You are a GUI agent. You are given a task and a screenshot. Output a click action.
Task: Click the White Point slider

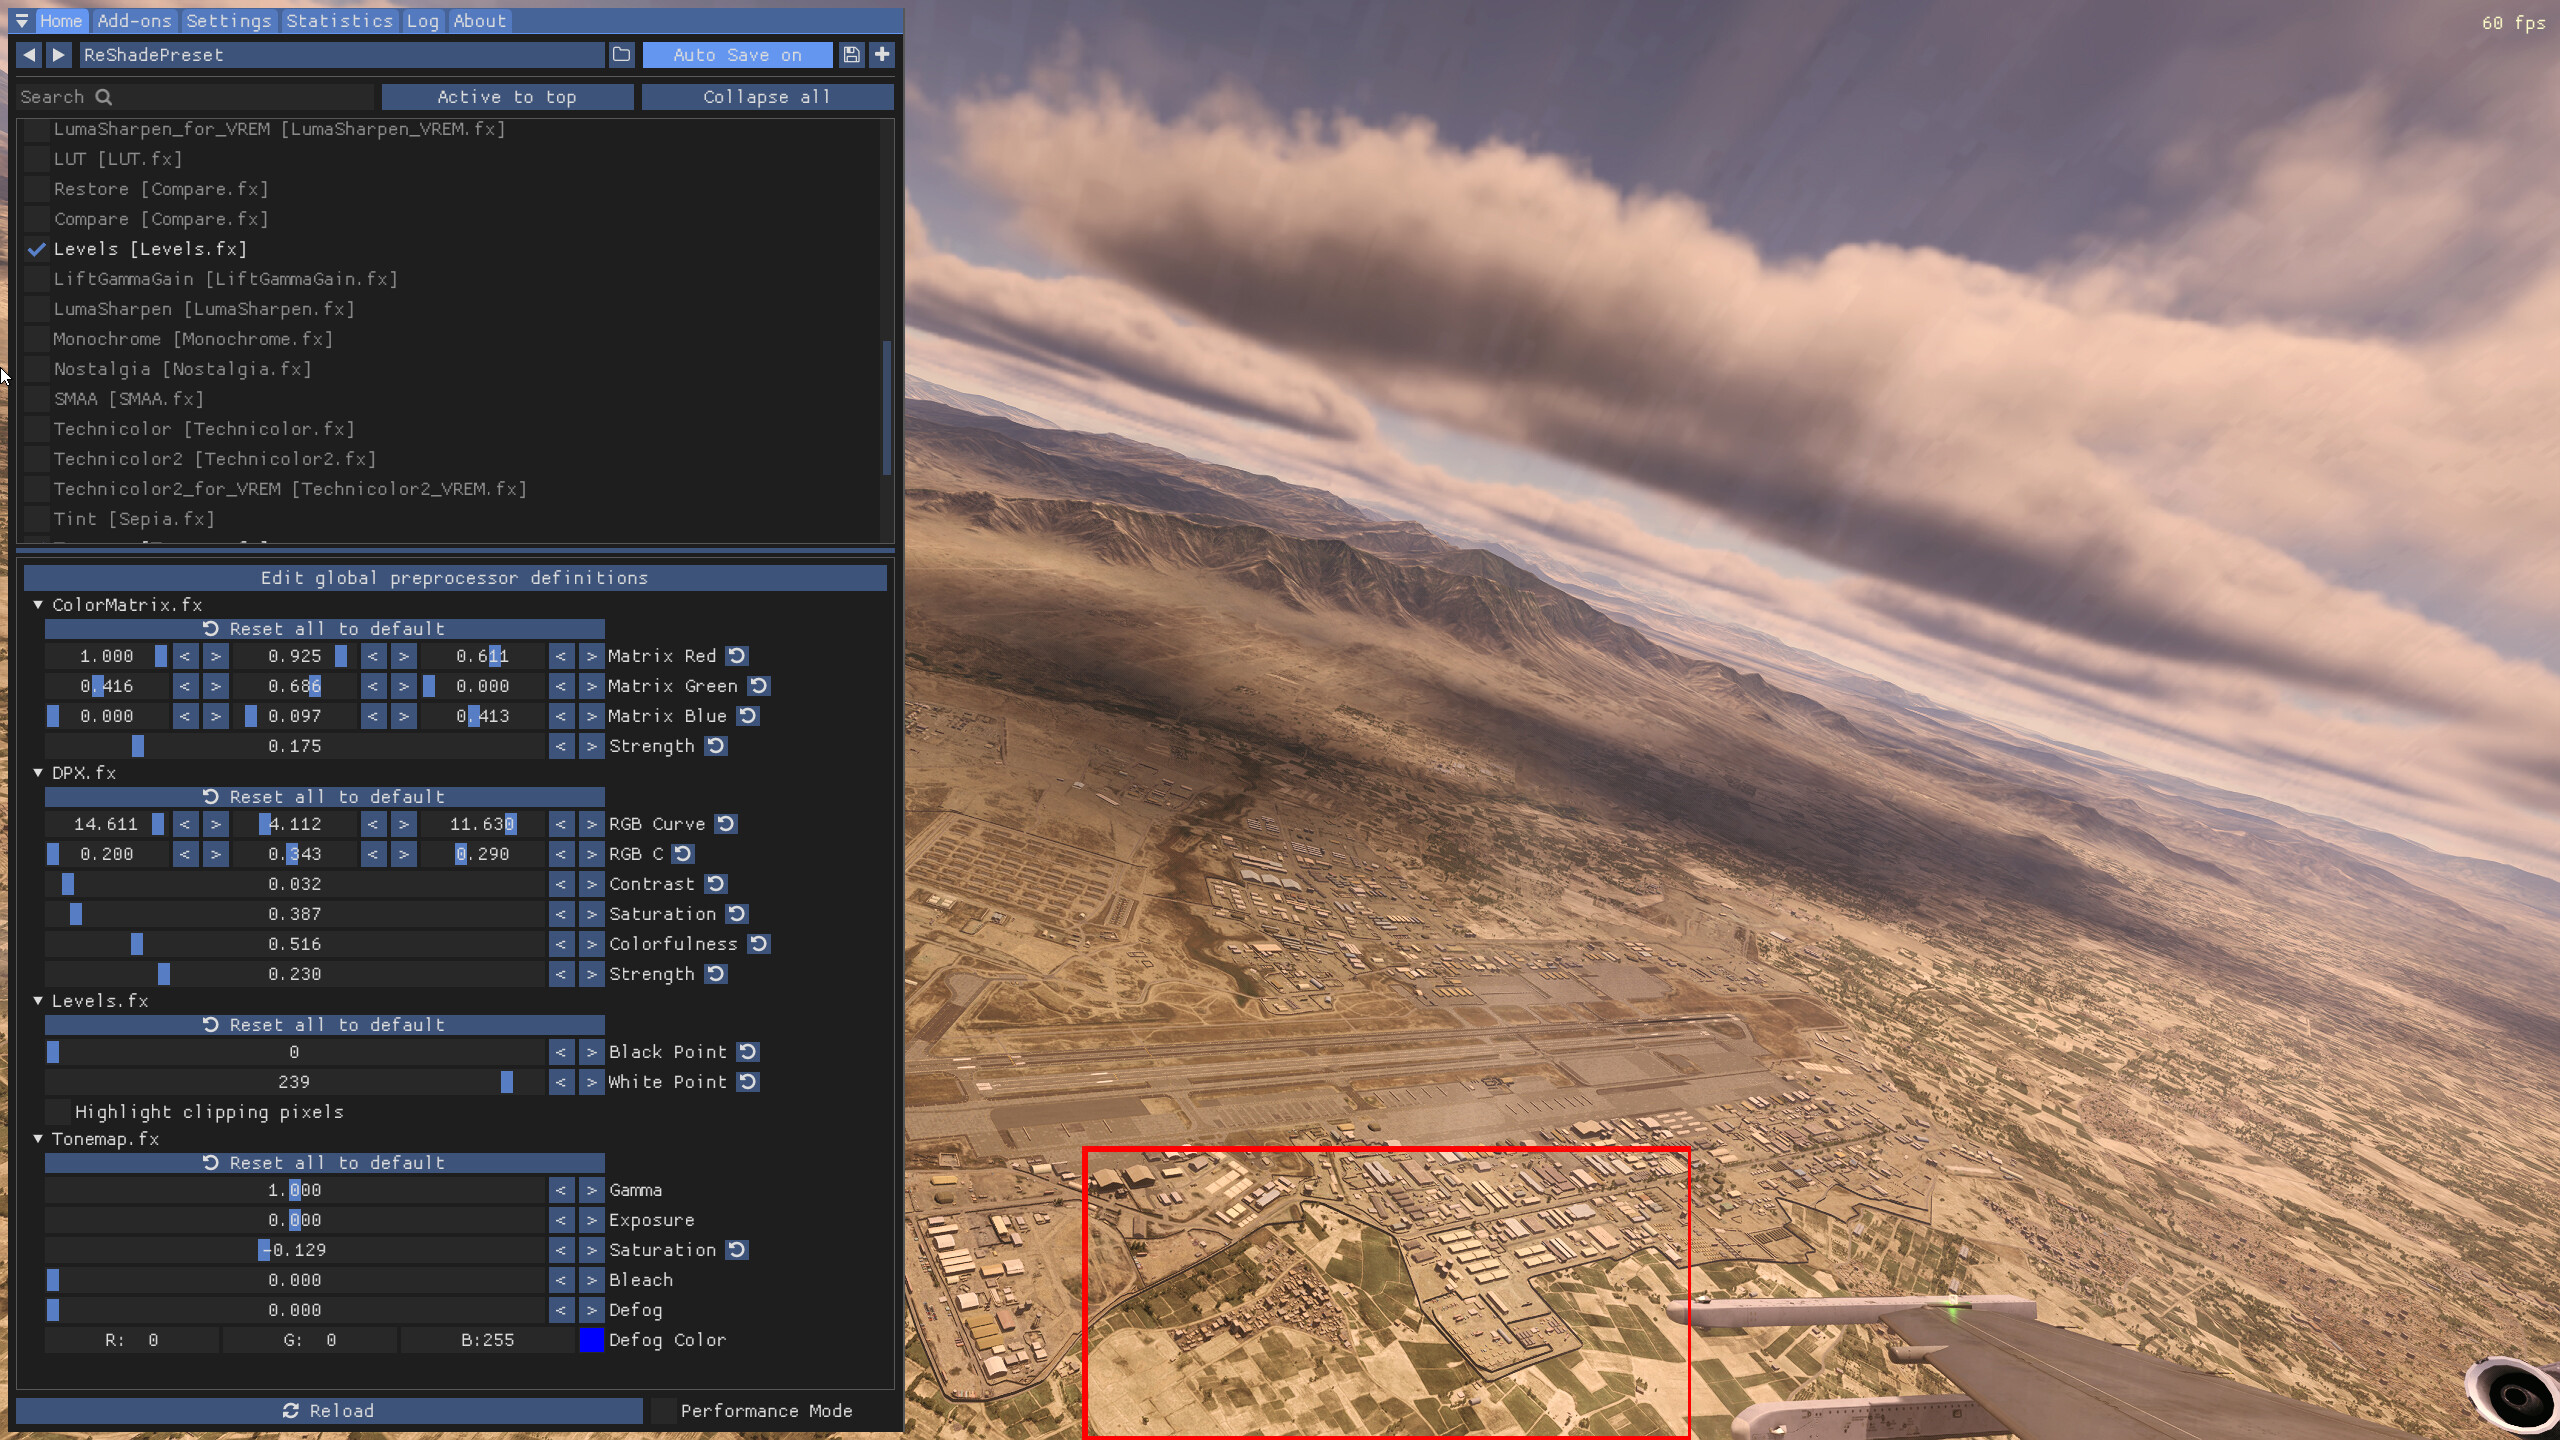pyautogui.click(x=295, y=1082)
